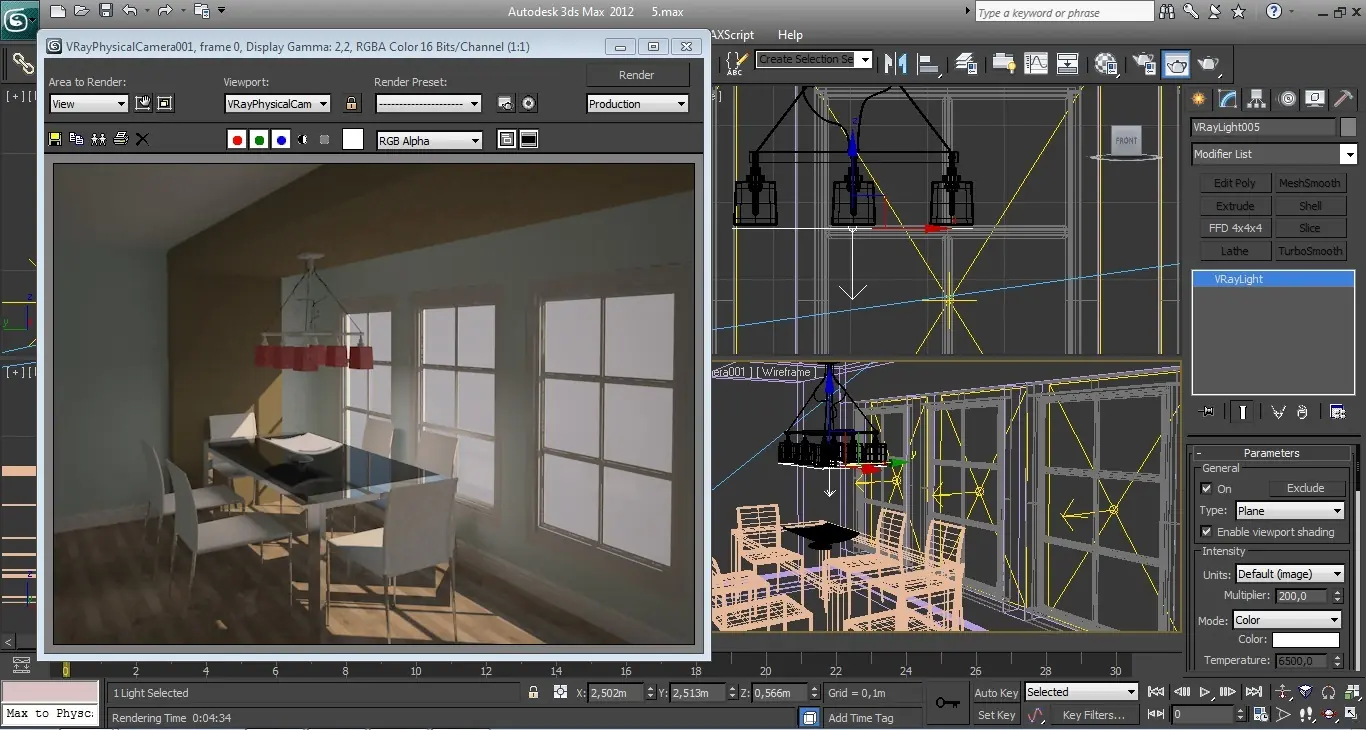Open the Create Selection Set dropdown
Viewport: 1366px width, 730px height.
pyautogui.click(x=814, y=59)
